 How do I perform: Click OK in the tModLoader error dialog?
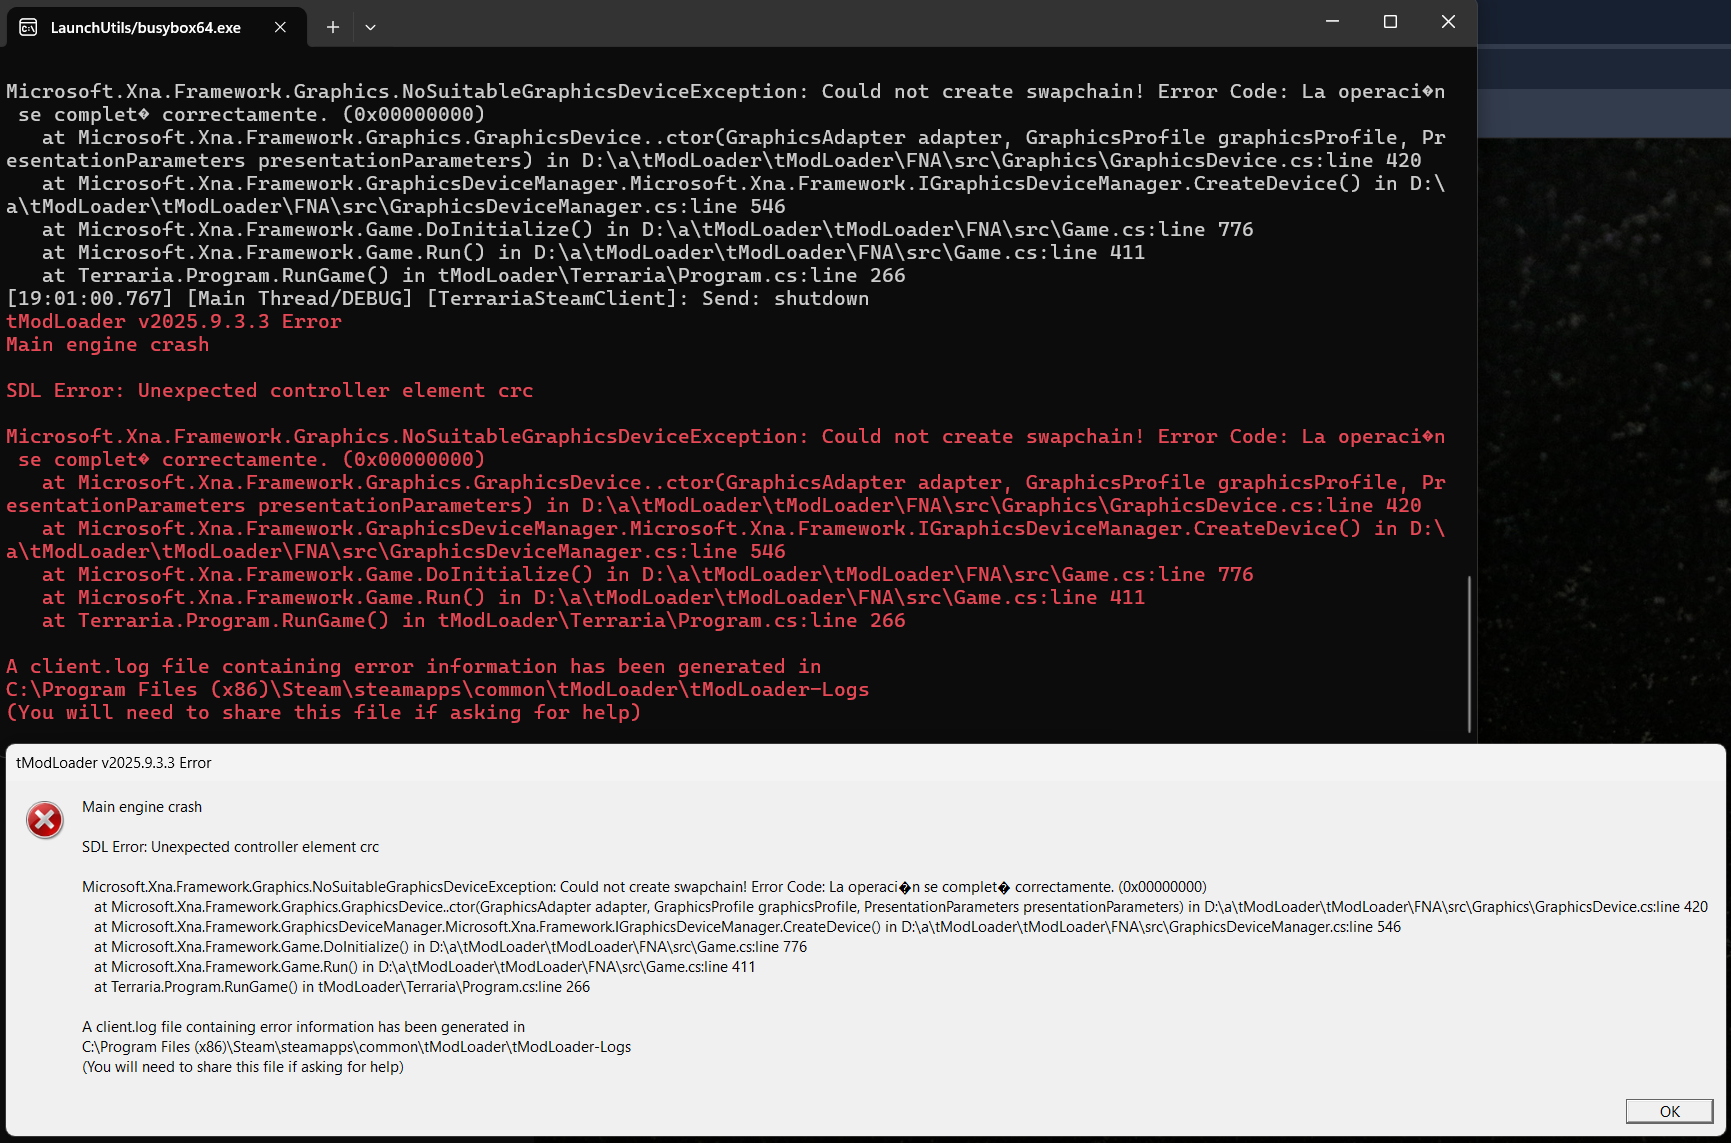[1669, 1111]
